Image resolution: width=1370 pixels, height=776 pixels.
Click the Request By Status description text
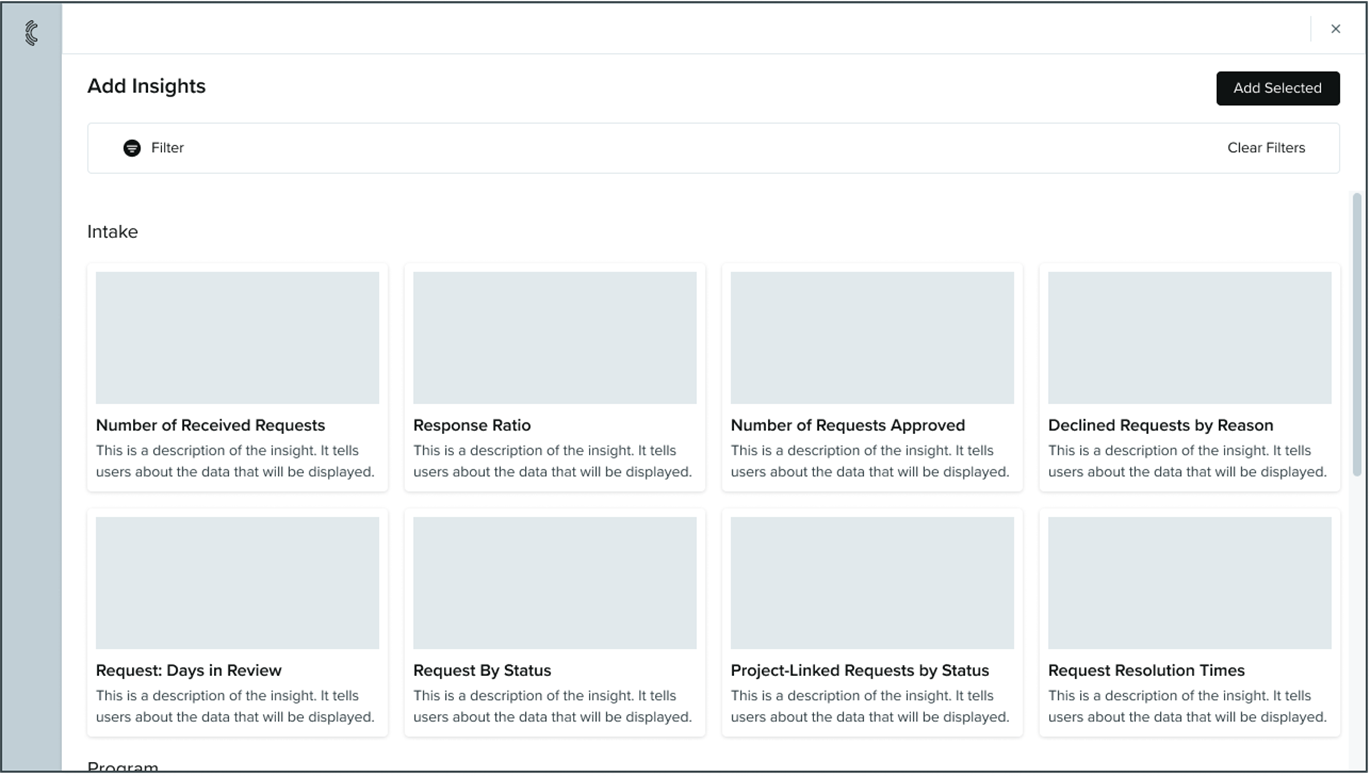(x=552, y=706)
